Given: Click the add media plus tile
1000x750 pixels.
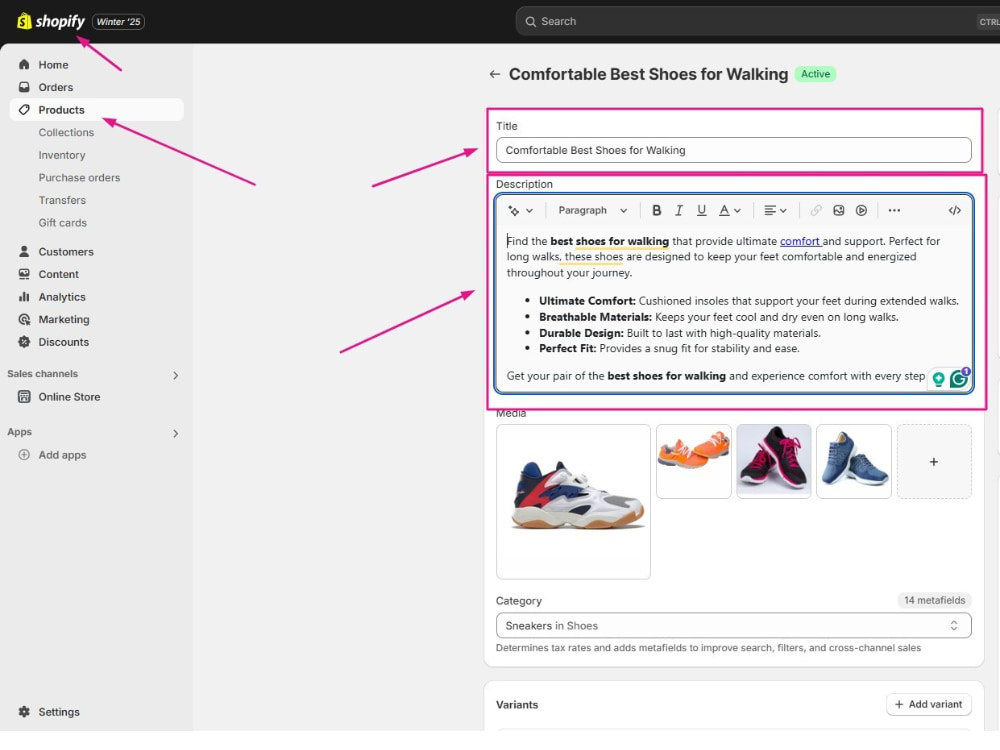Looking at the screenshot, I should tap(934, 461).
